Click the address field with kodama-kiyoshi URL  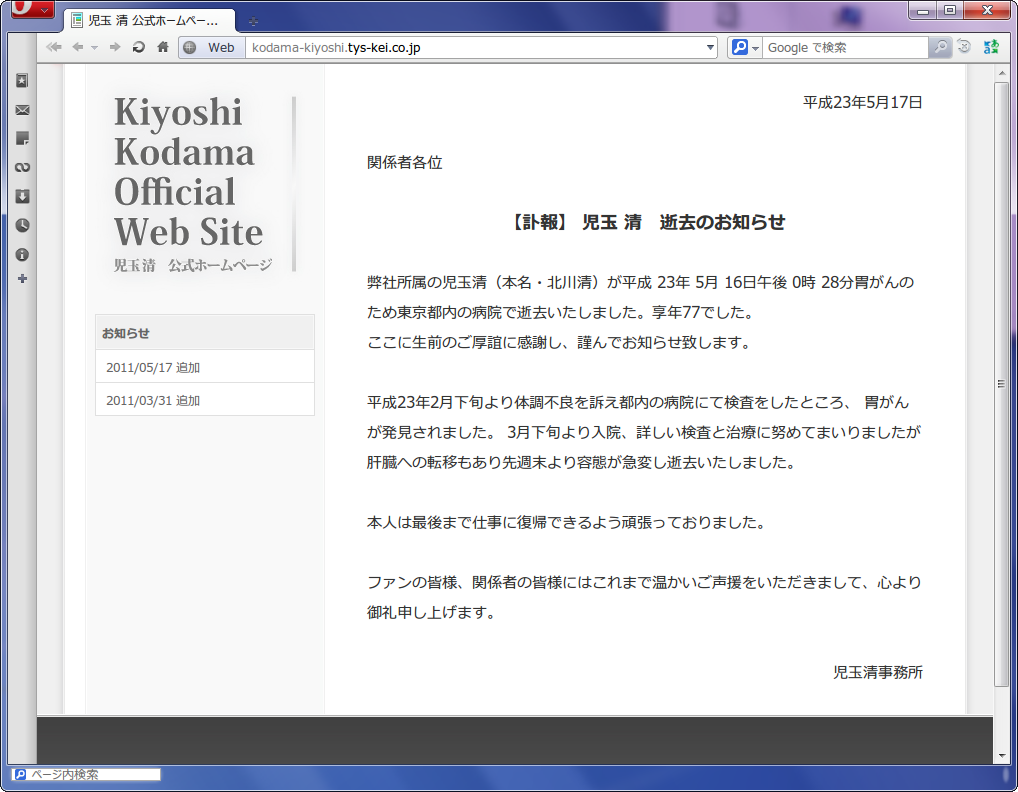[475, 47]
